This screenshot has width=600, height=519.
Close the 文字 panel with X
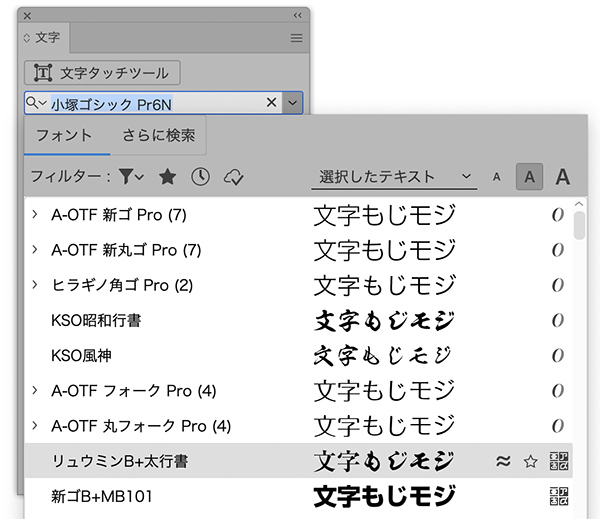(x=27, y=16)
